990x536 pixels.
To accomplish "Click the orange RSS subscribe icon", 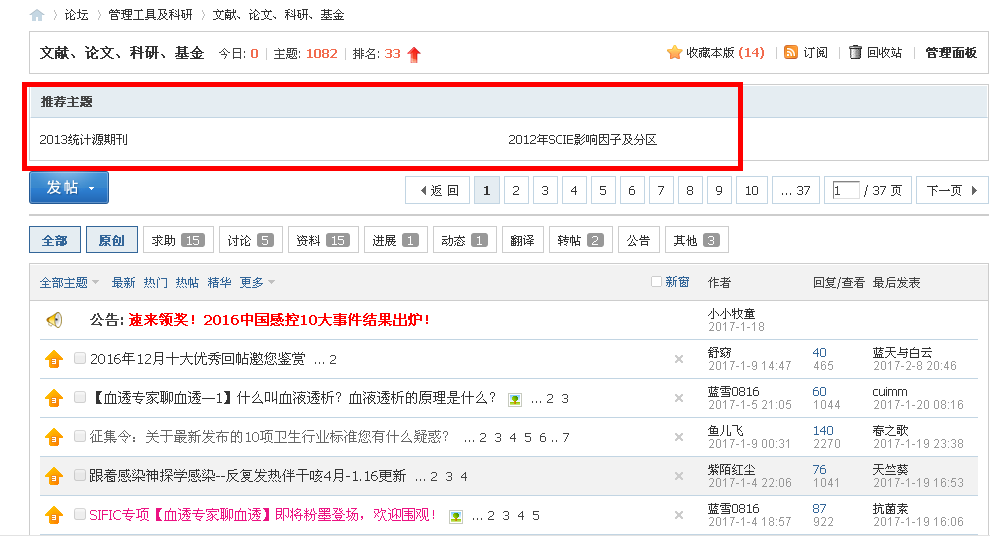I will 791,53.
